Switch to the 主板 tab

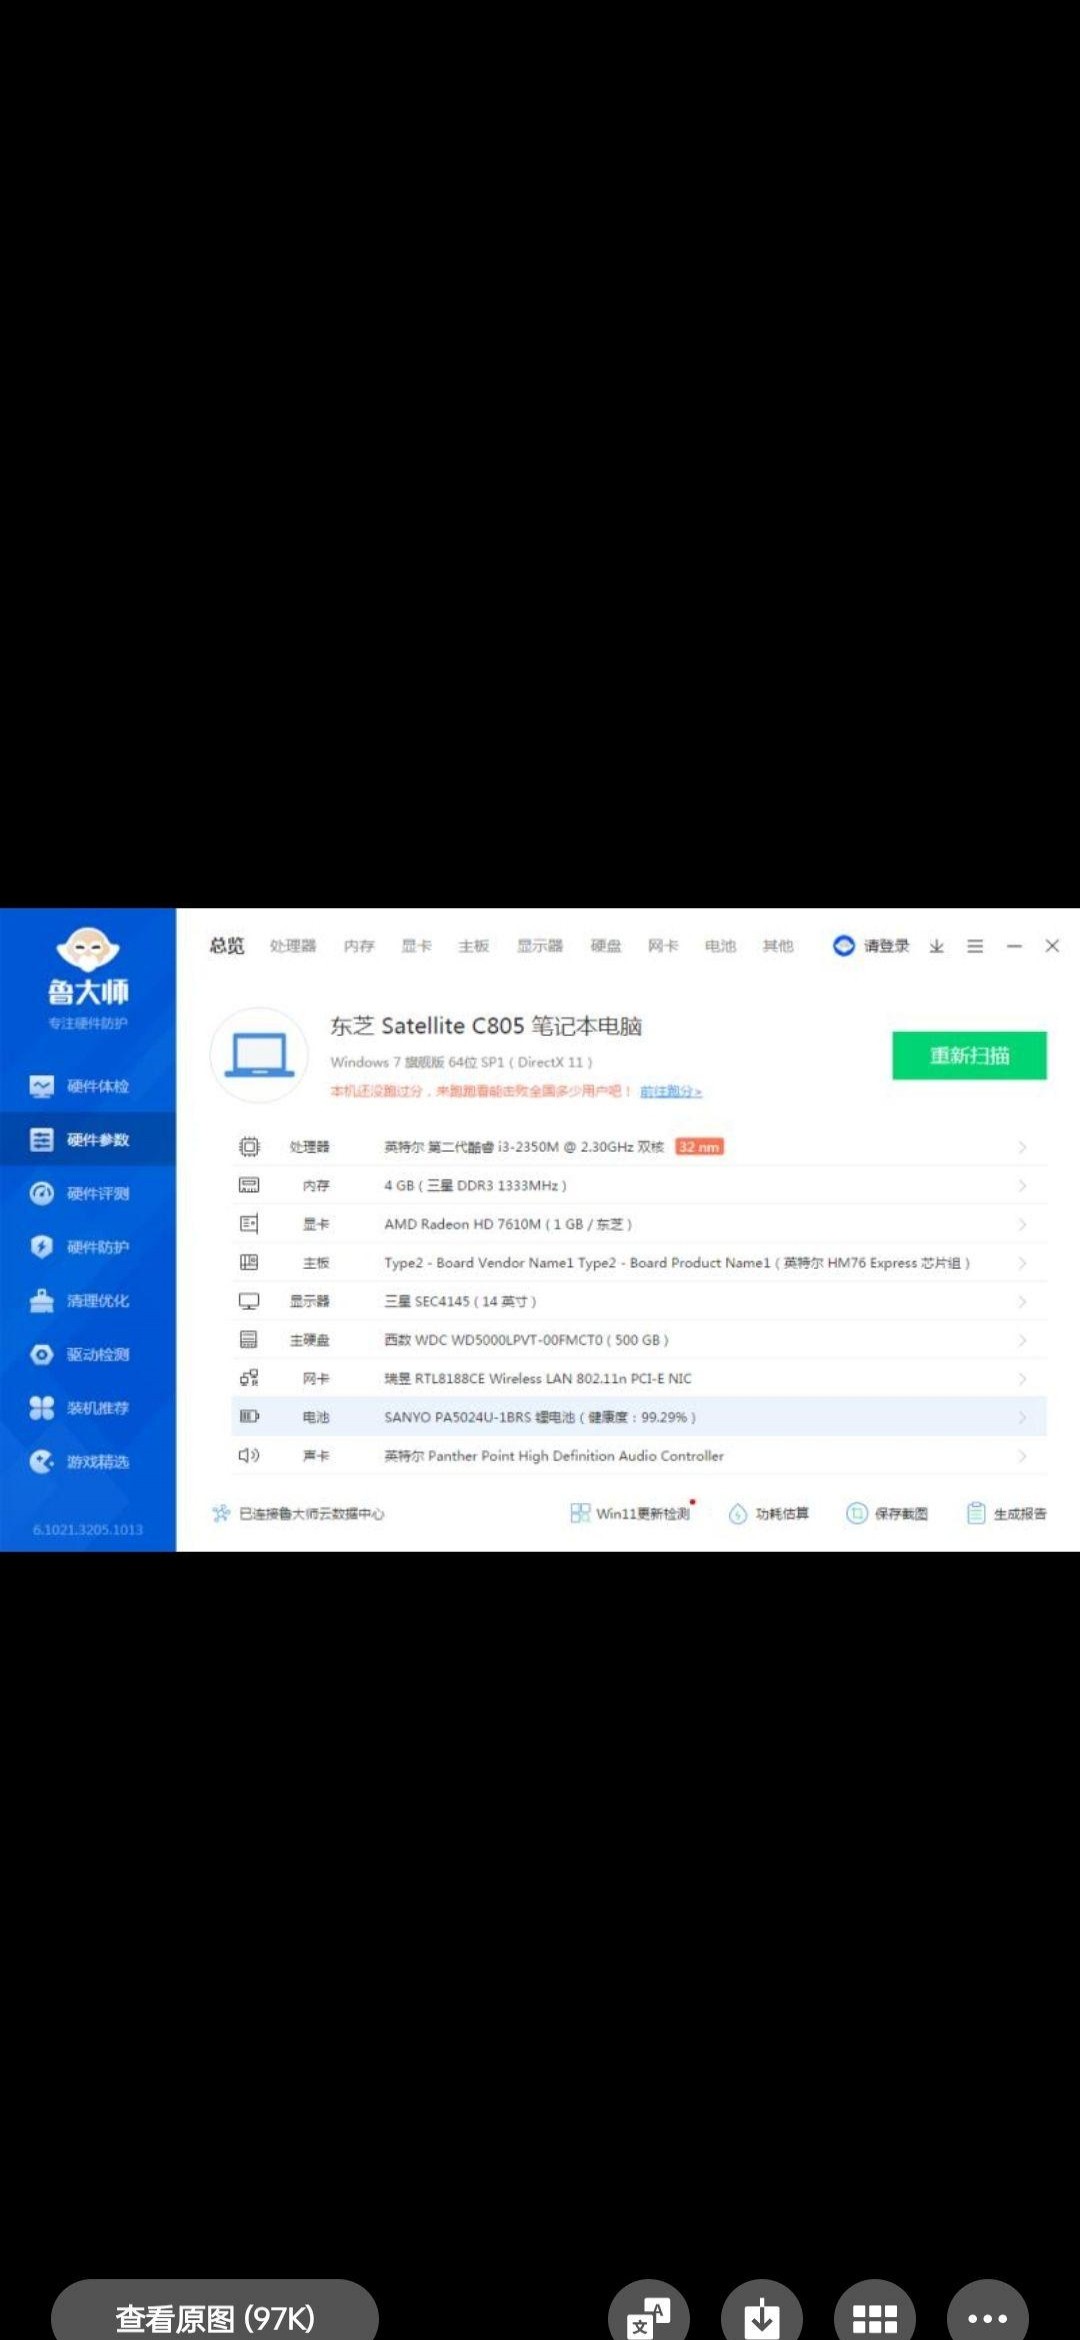click(x=474, y=946)
